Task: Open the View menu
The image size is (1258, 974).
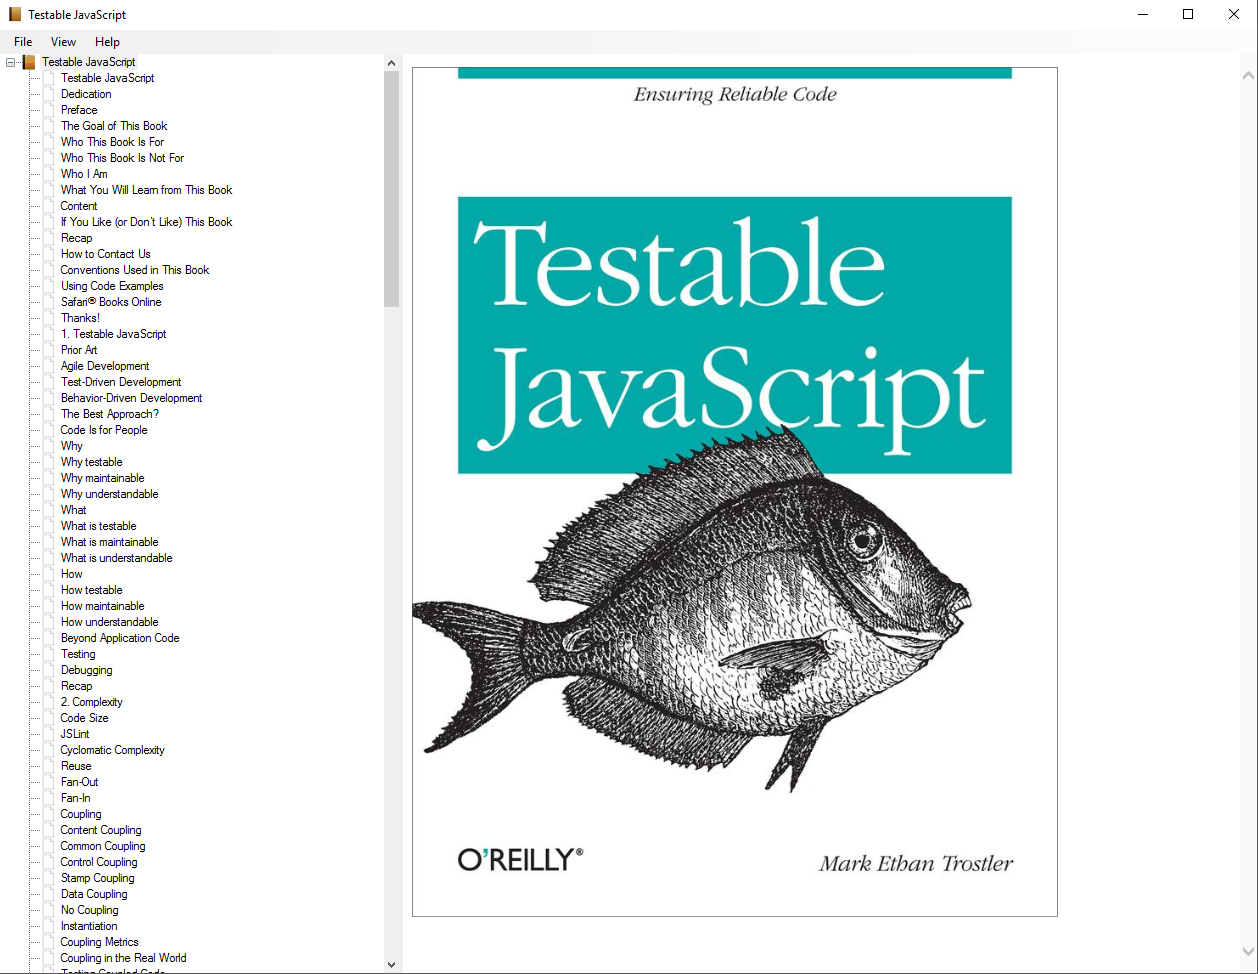Action: point(63,42)
